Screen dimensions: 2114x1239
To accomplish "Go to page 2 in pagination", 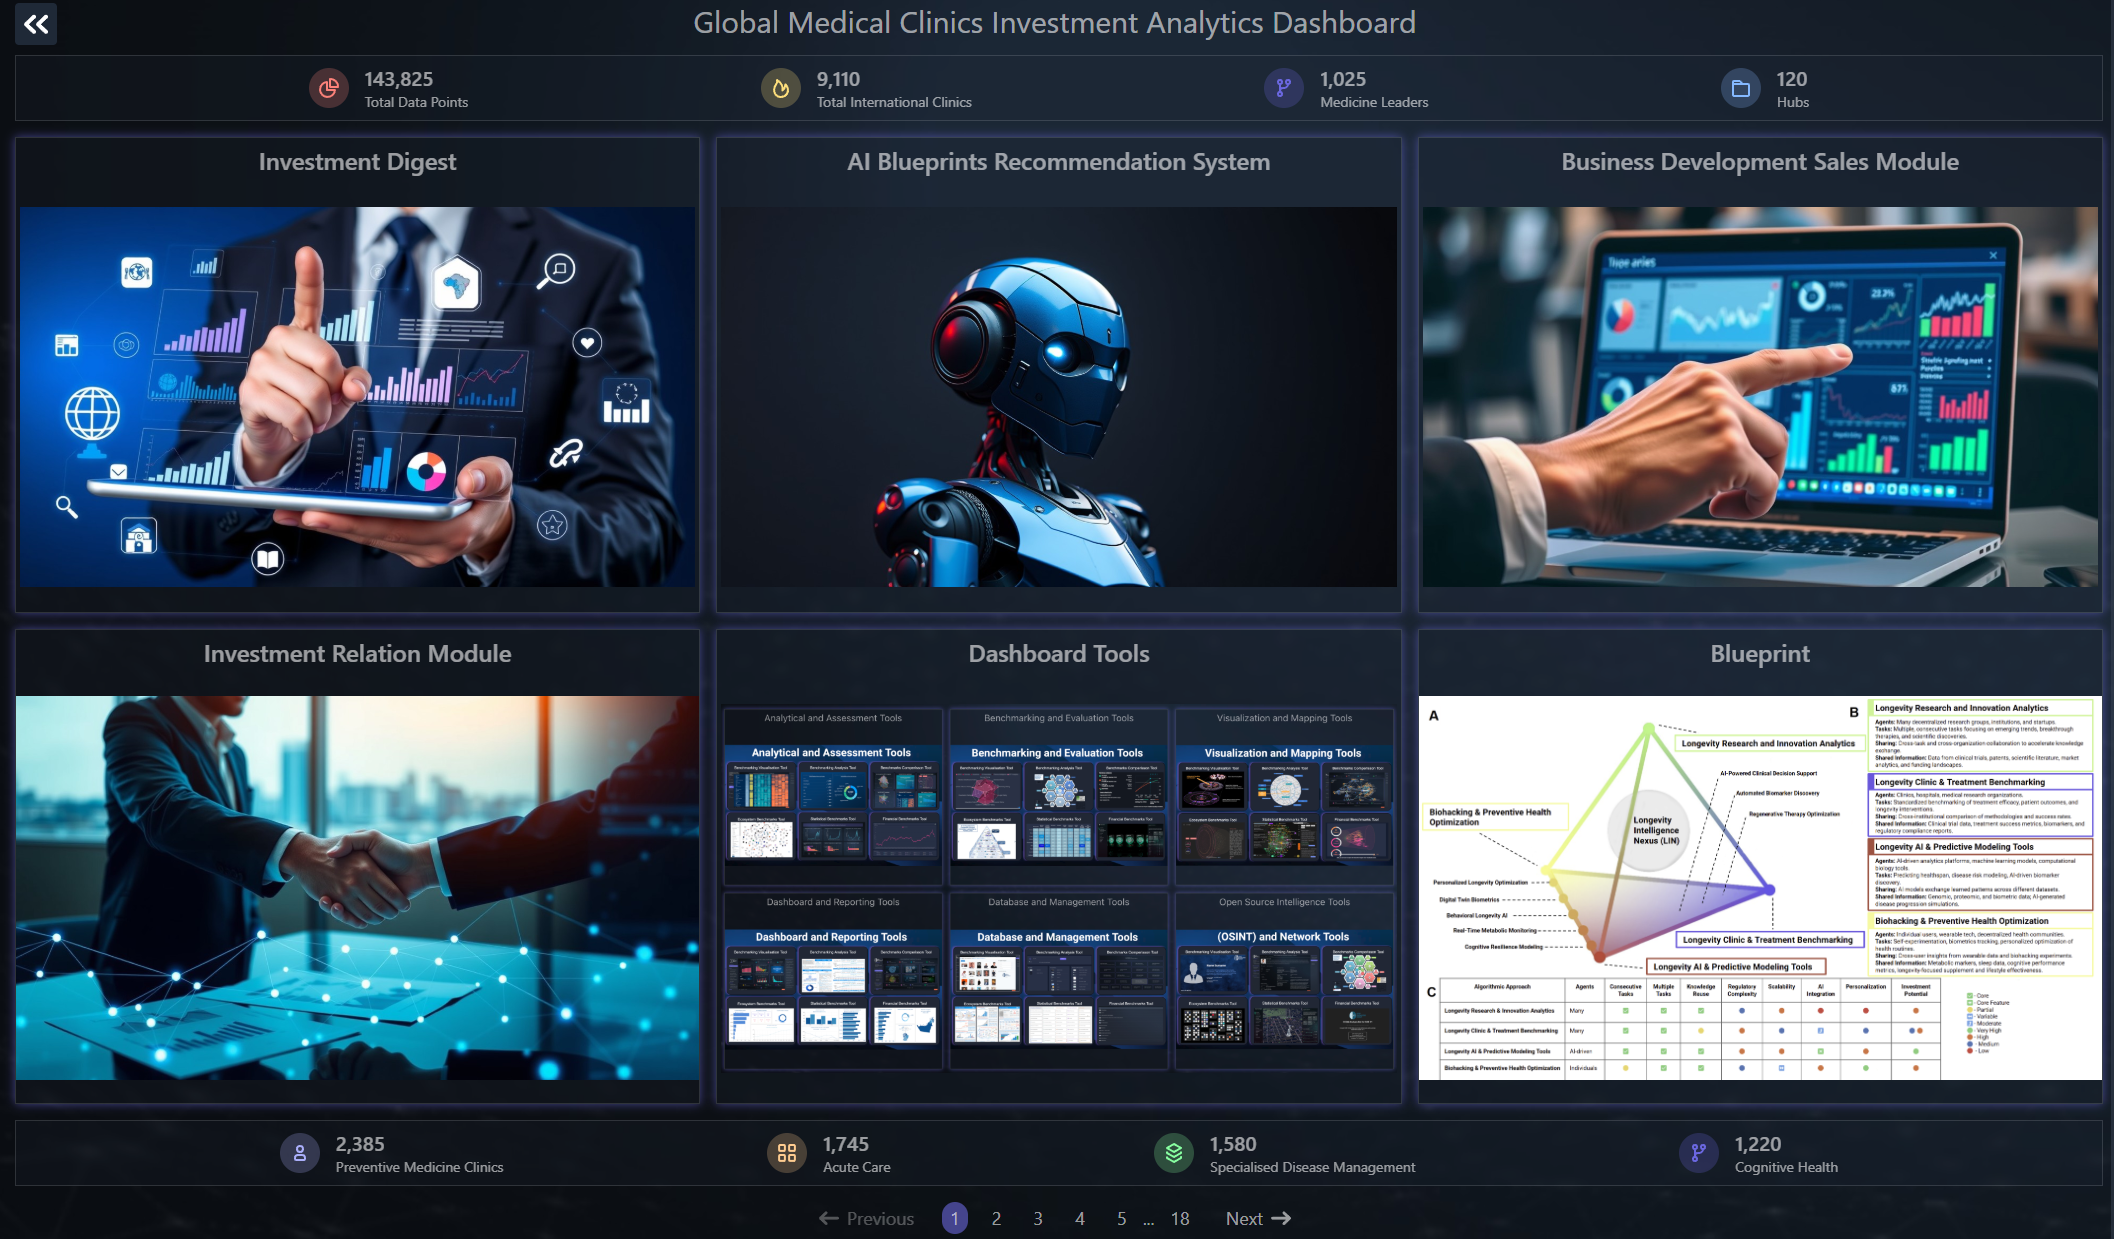I will click(x=996, y=1218).
